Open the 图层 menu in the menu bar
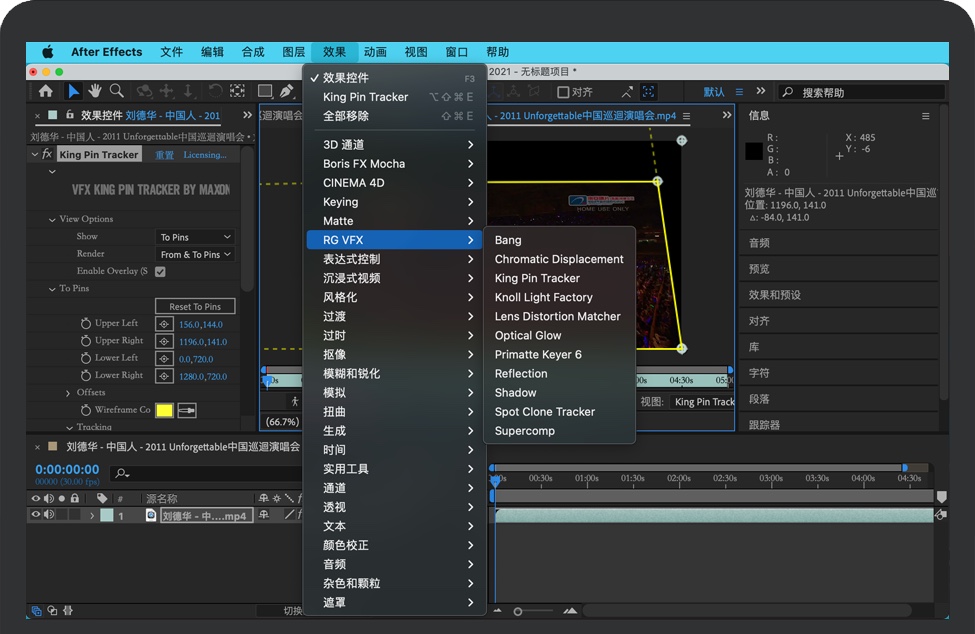 [x=293, y=52]
